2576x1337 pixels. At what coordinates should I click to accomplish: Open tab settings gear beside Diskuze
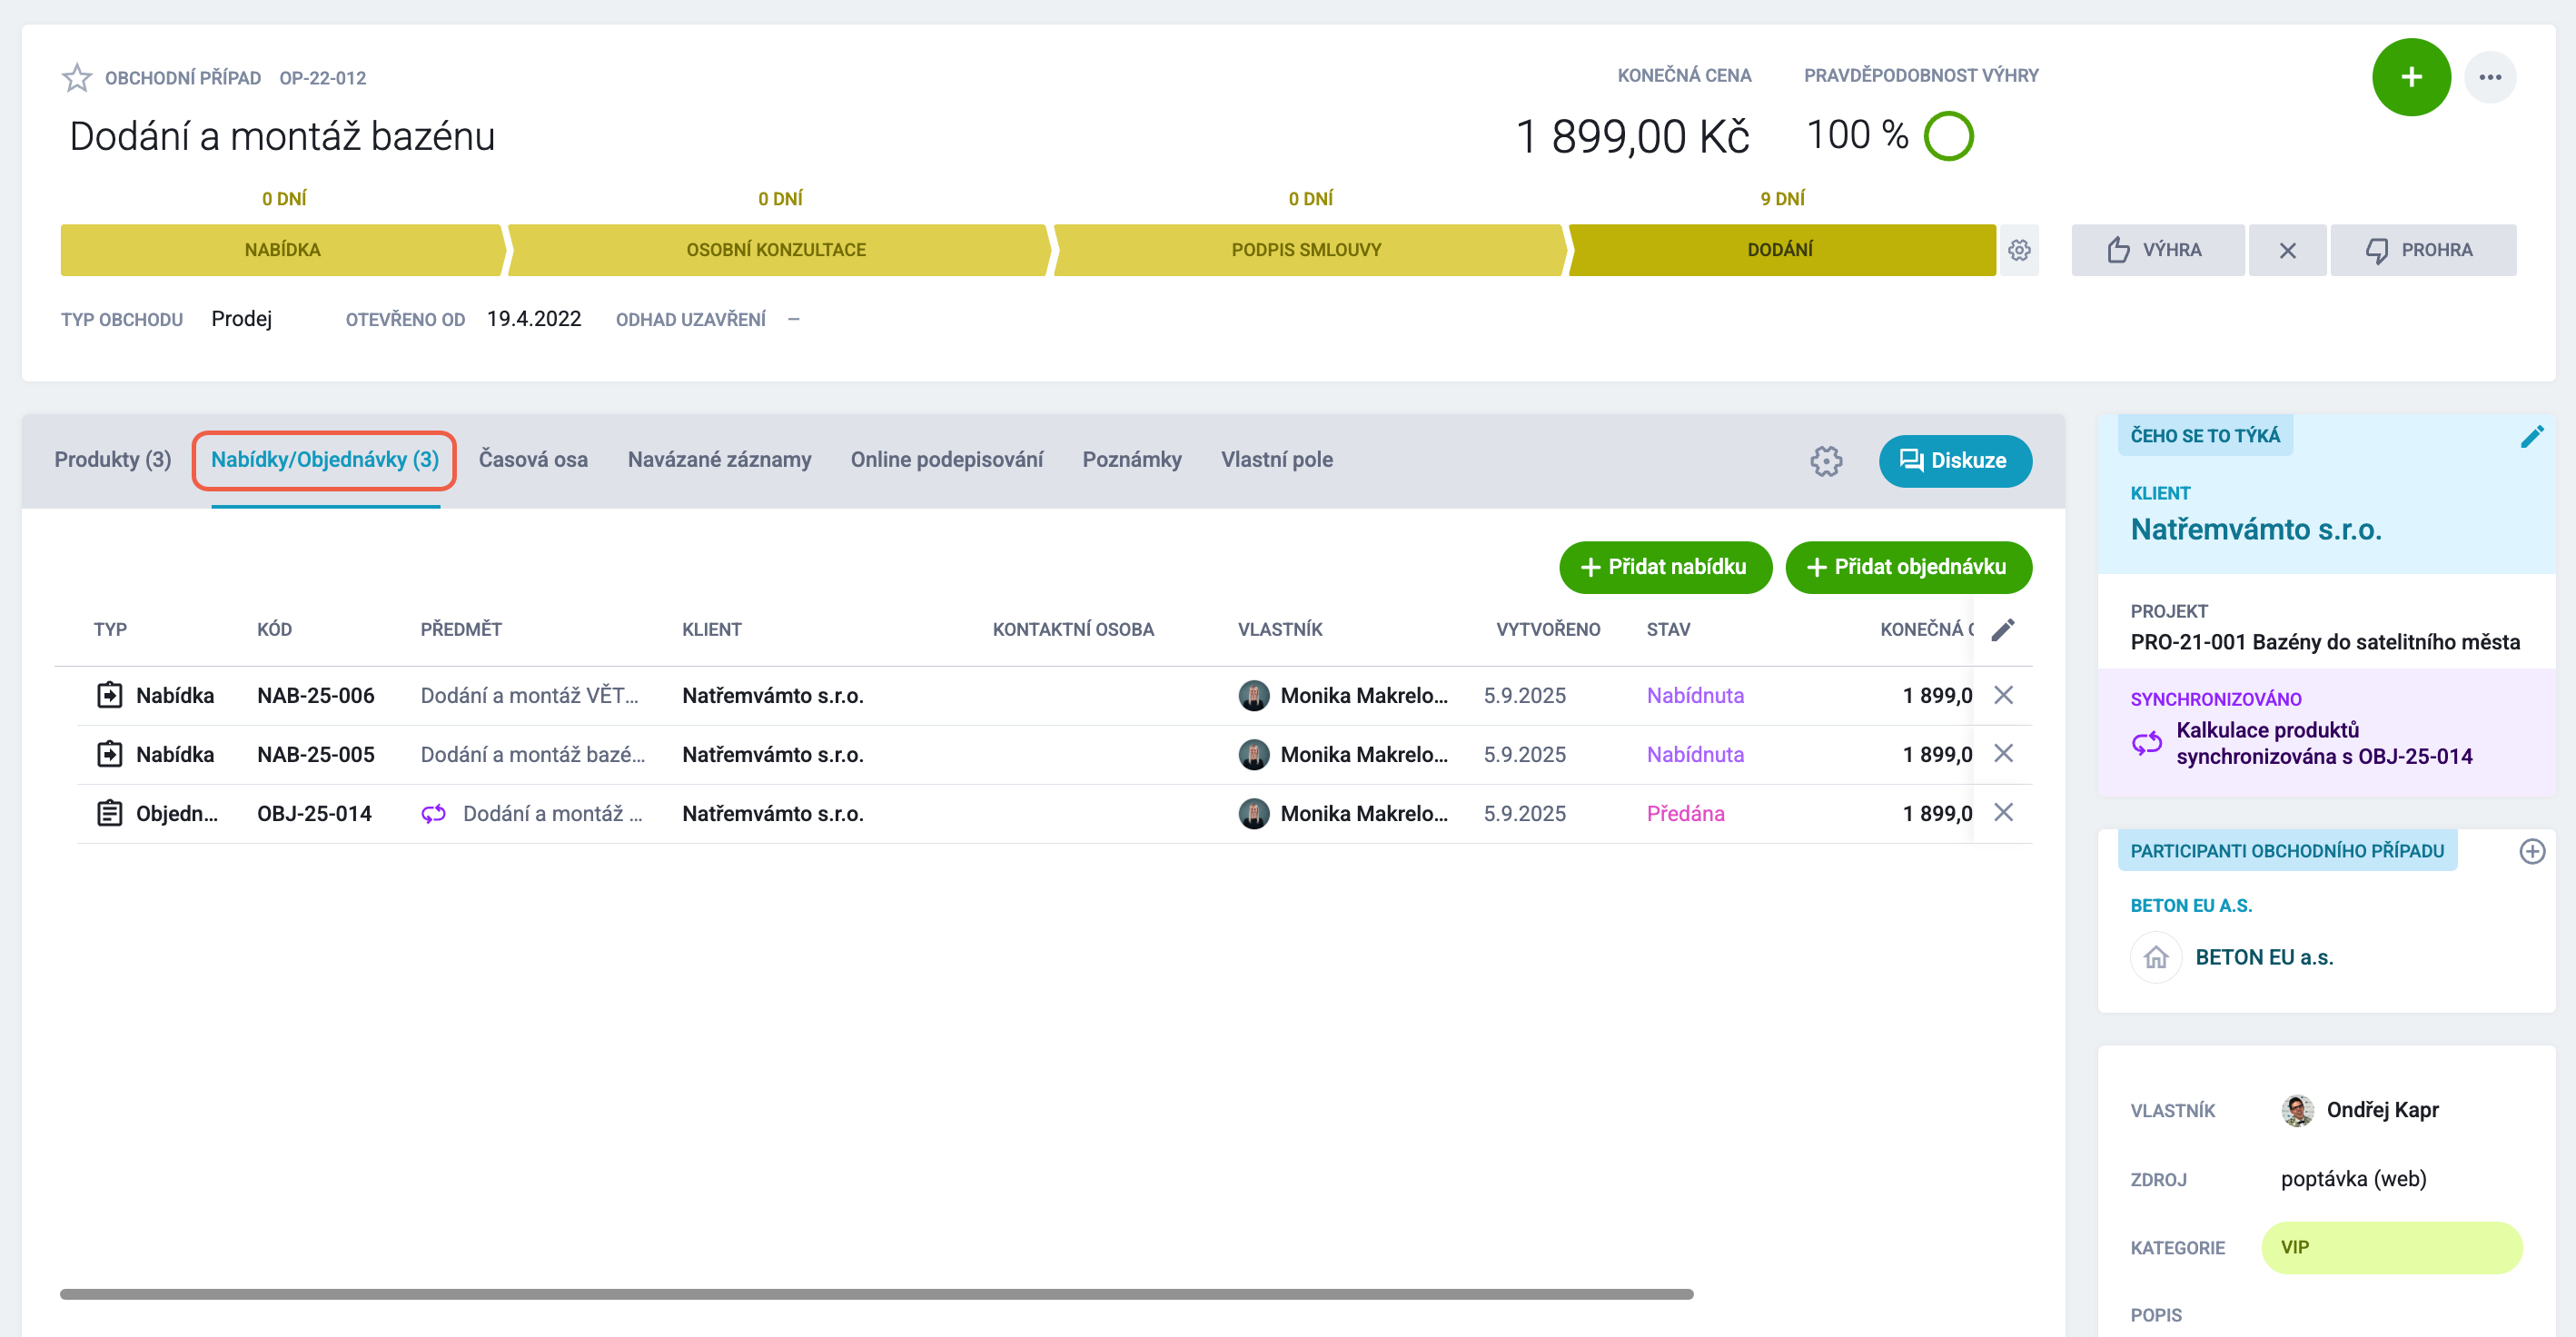click(1825, 461)
